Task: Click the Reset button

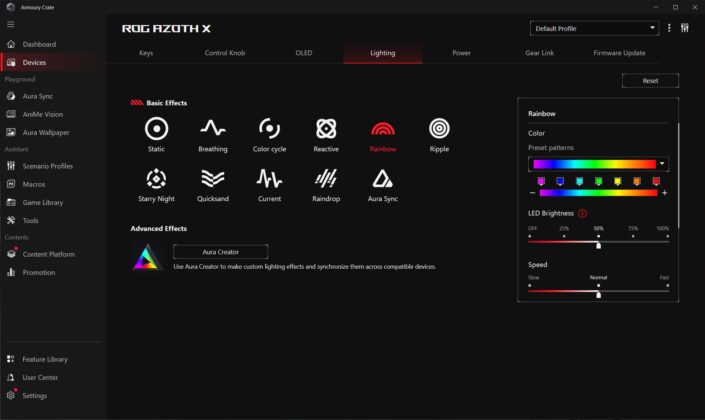Action: click(650, 81)
